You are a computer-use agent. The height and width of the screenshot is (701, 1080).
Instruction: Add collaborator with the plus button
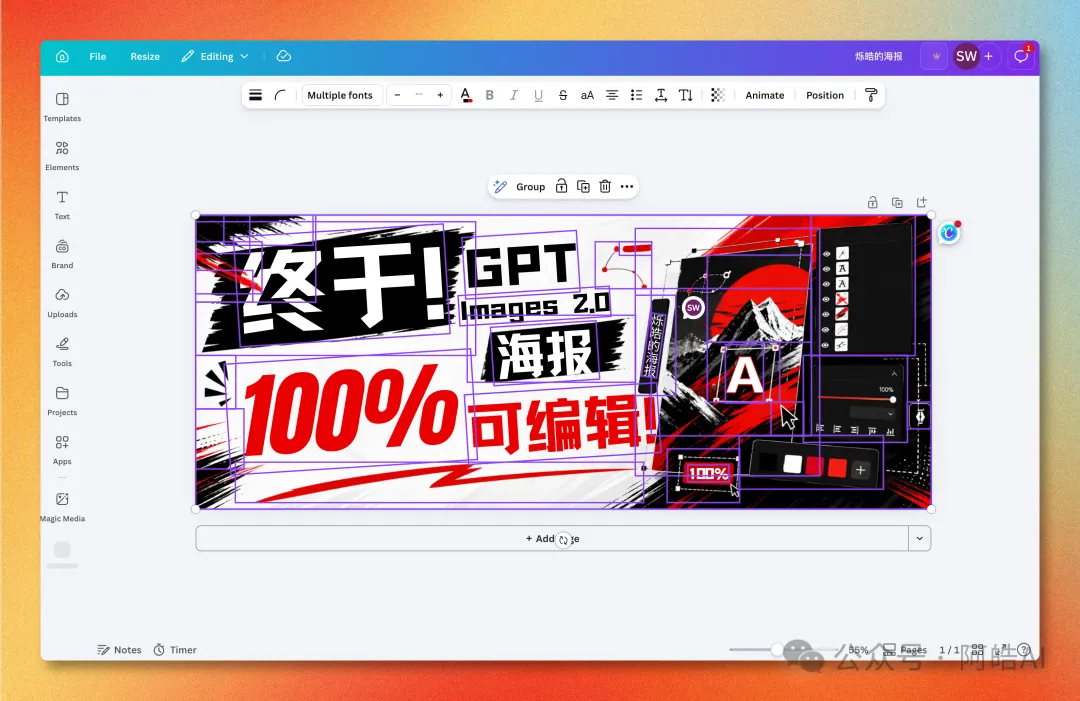pyautogui.click(x=988, y=56)
